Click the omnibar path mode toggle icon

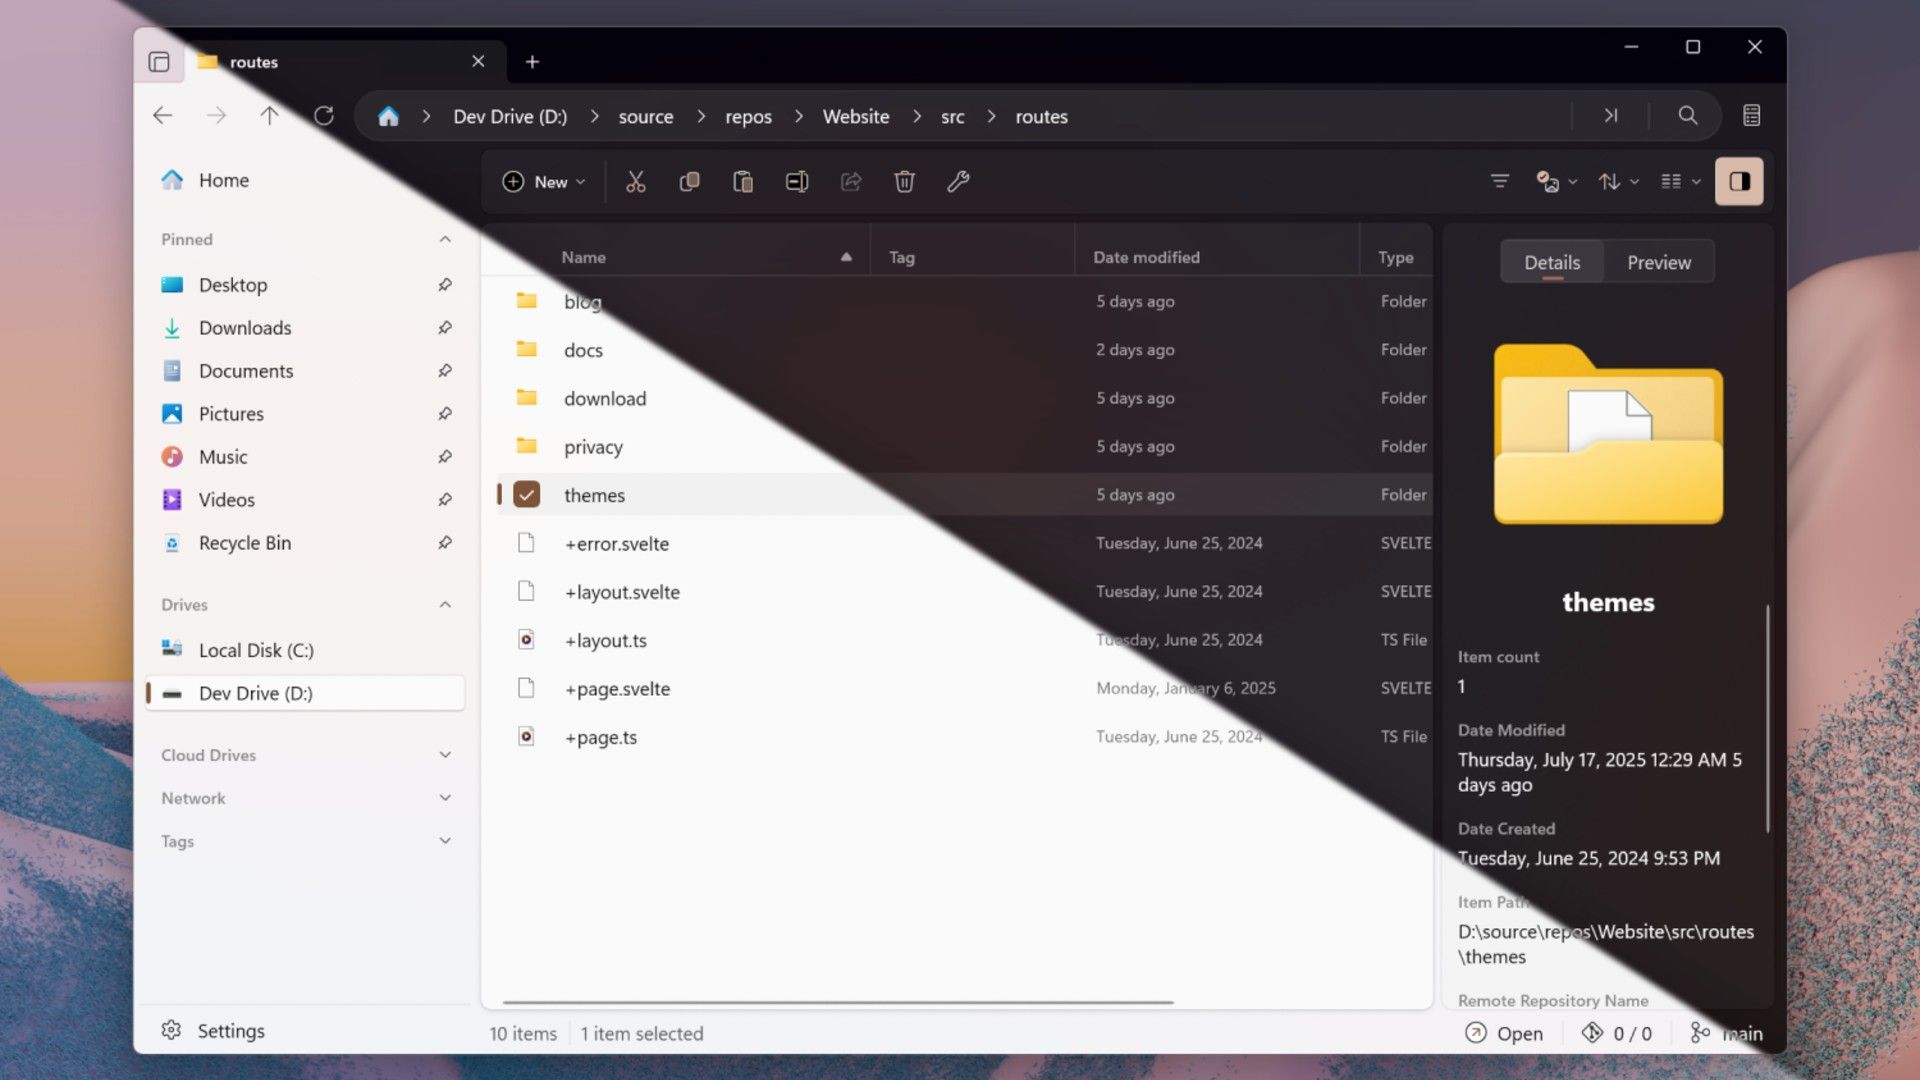click(x=1611, y=115)
